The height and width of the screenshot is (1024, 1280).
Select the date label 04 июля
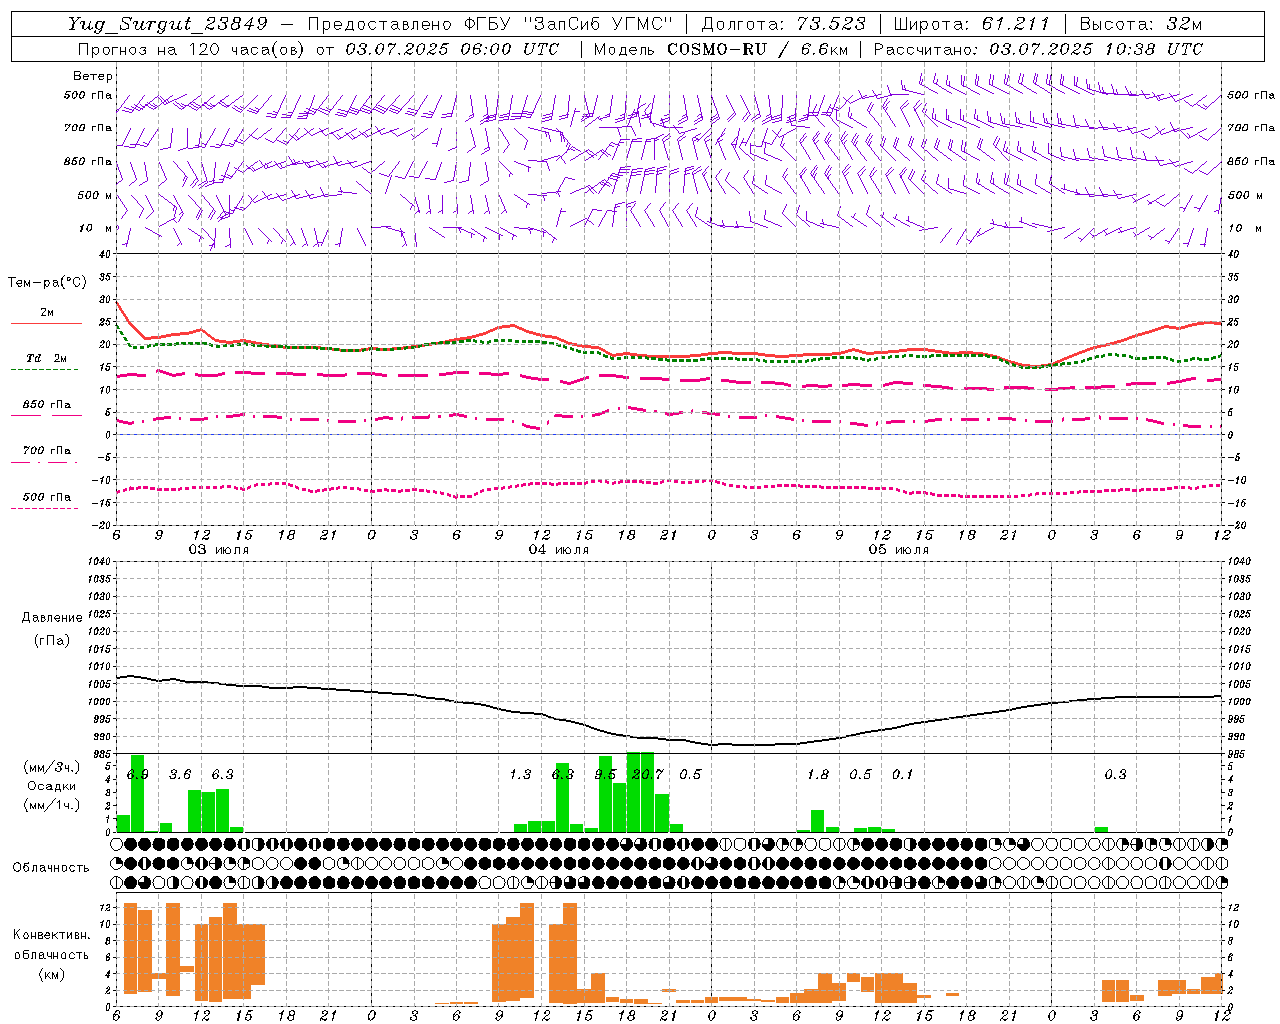(x=559, y=550)
